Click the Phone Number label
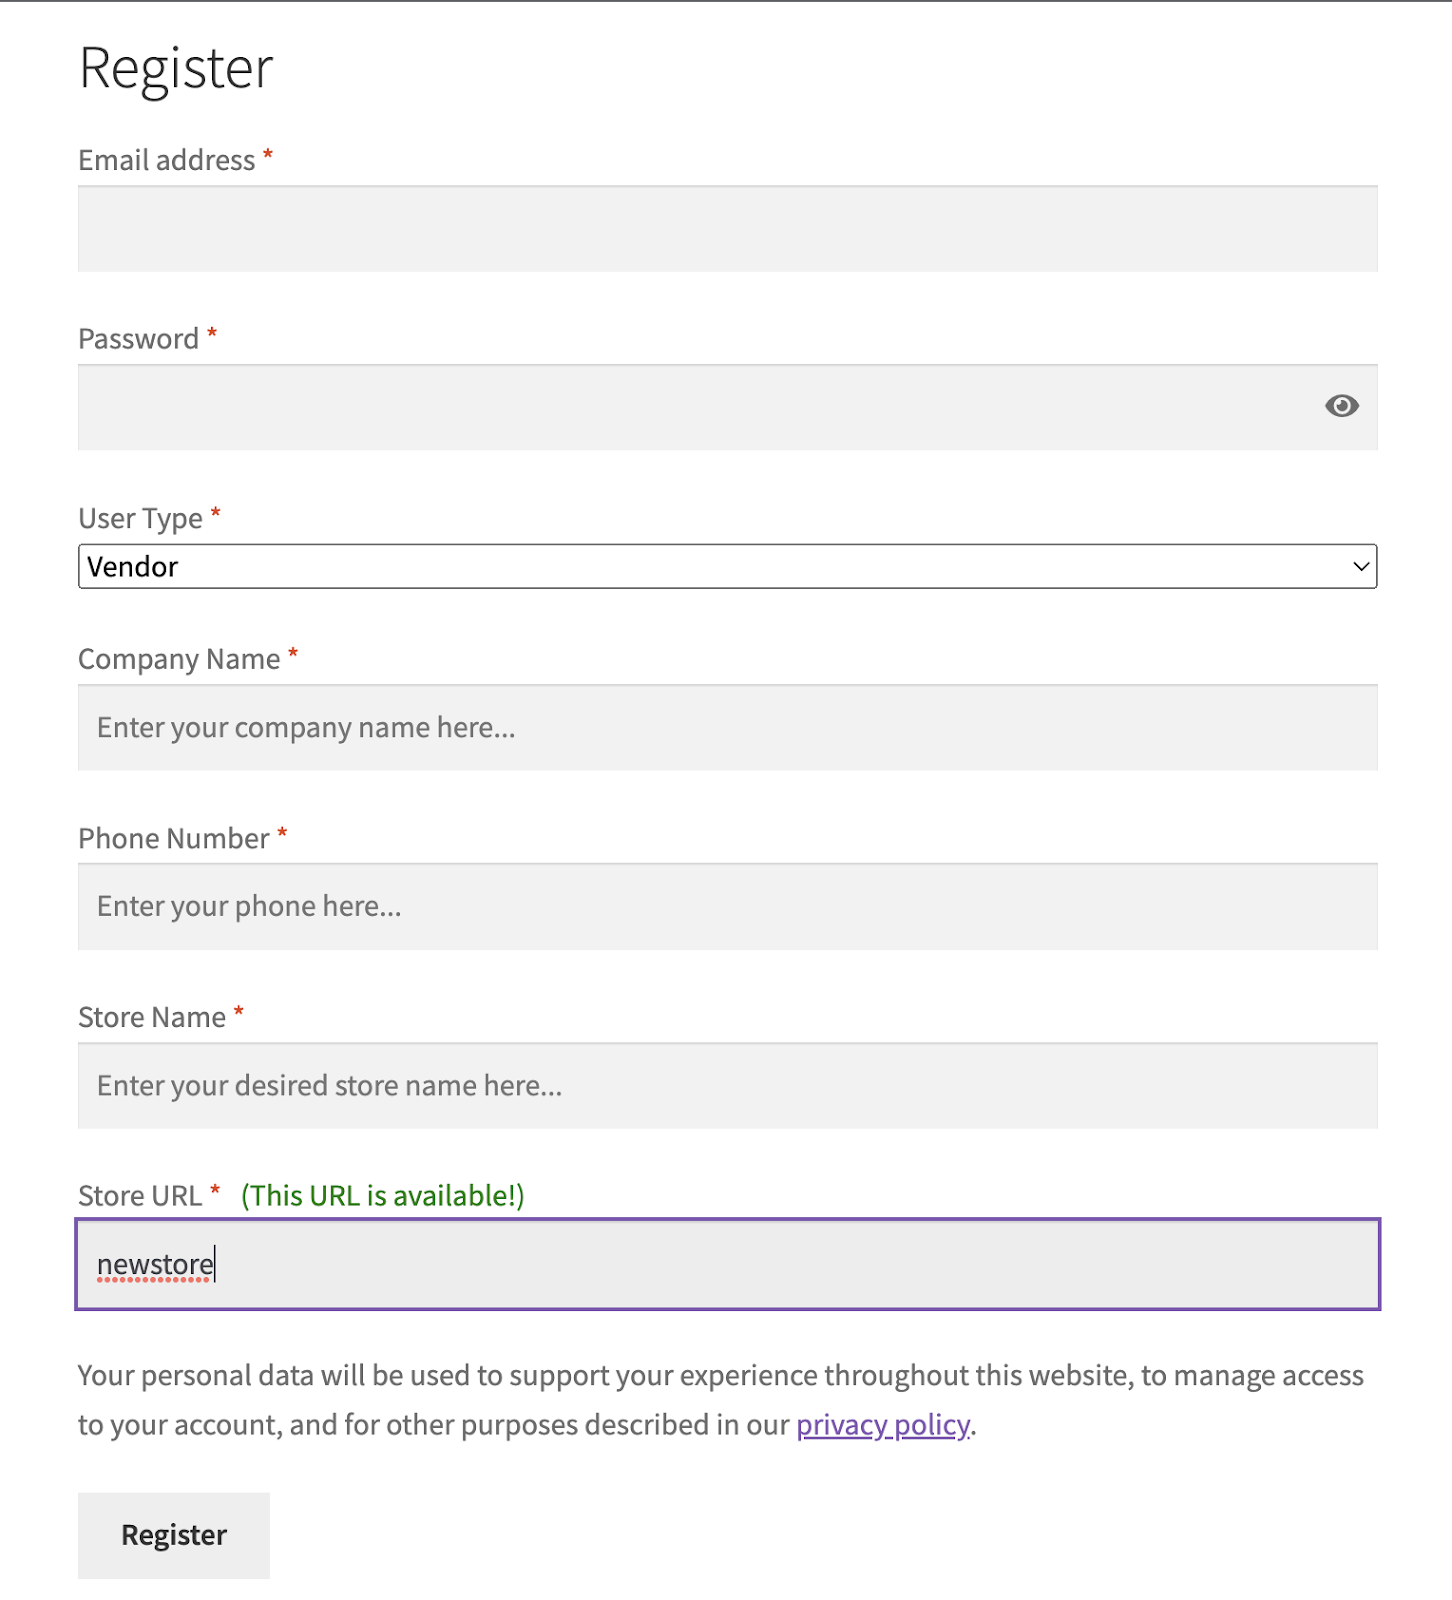1452x1600 pixels. pyautogui.click(x=174, y=839)
